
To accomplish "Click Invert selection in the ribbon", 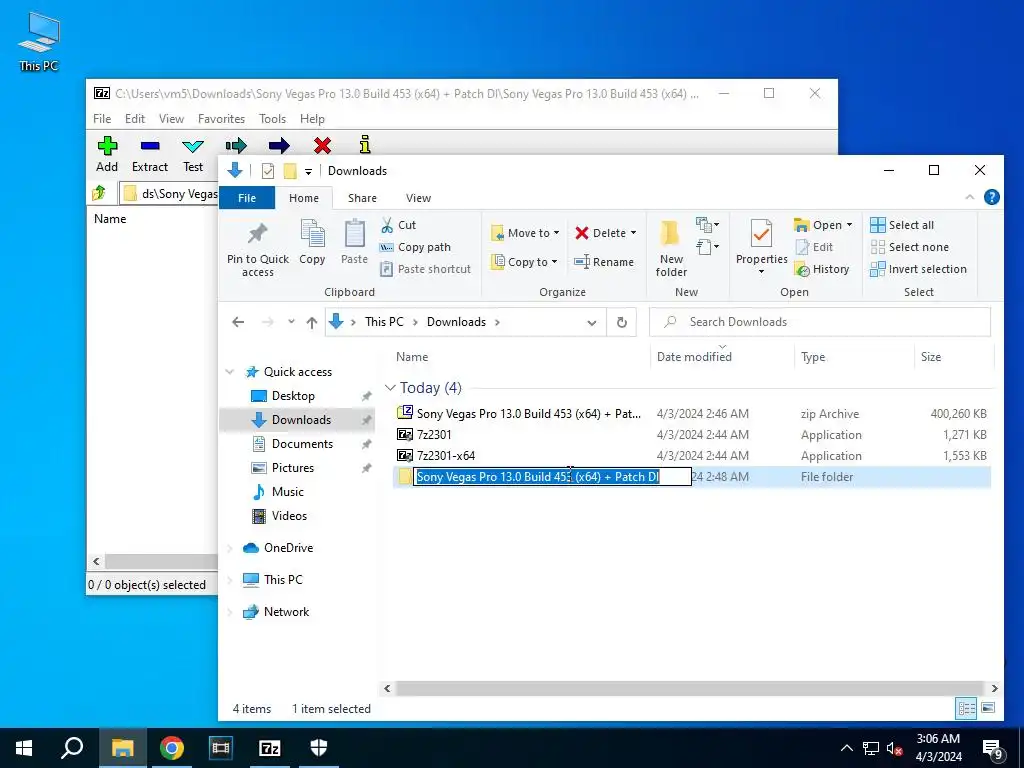I will 918,269.
